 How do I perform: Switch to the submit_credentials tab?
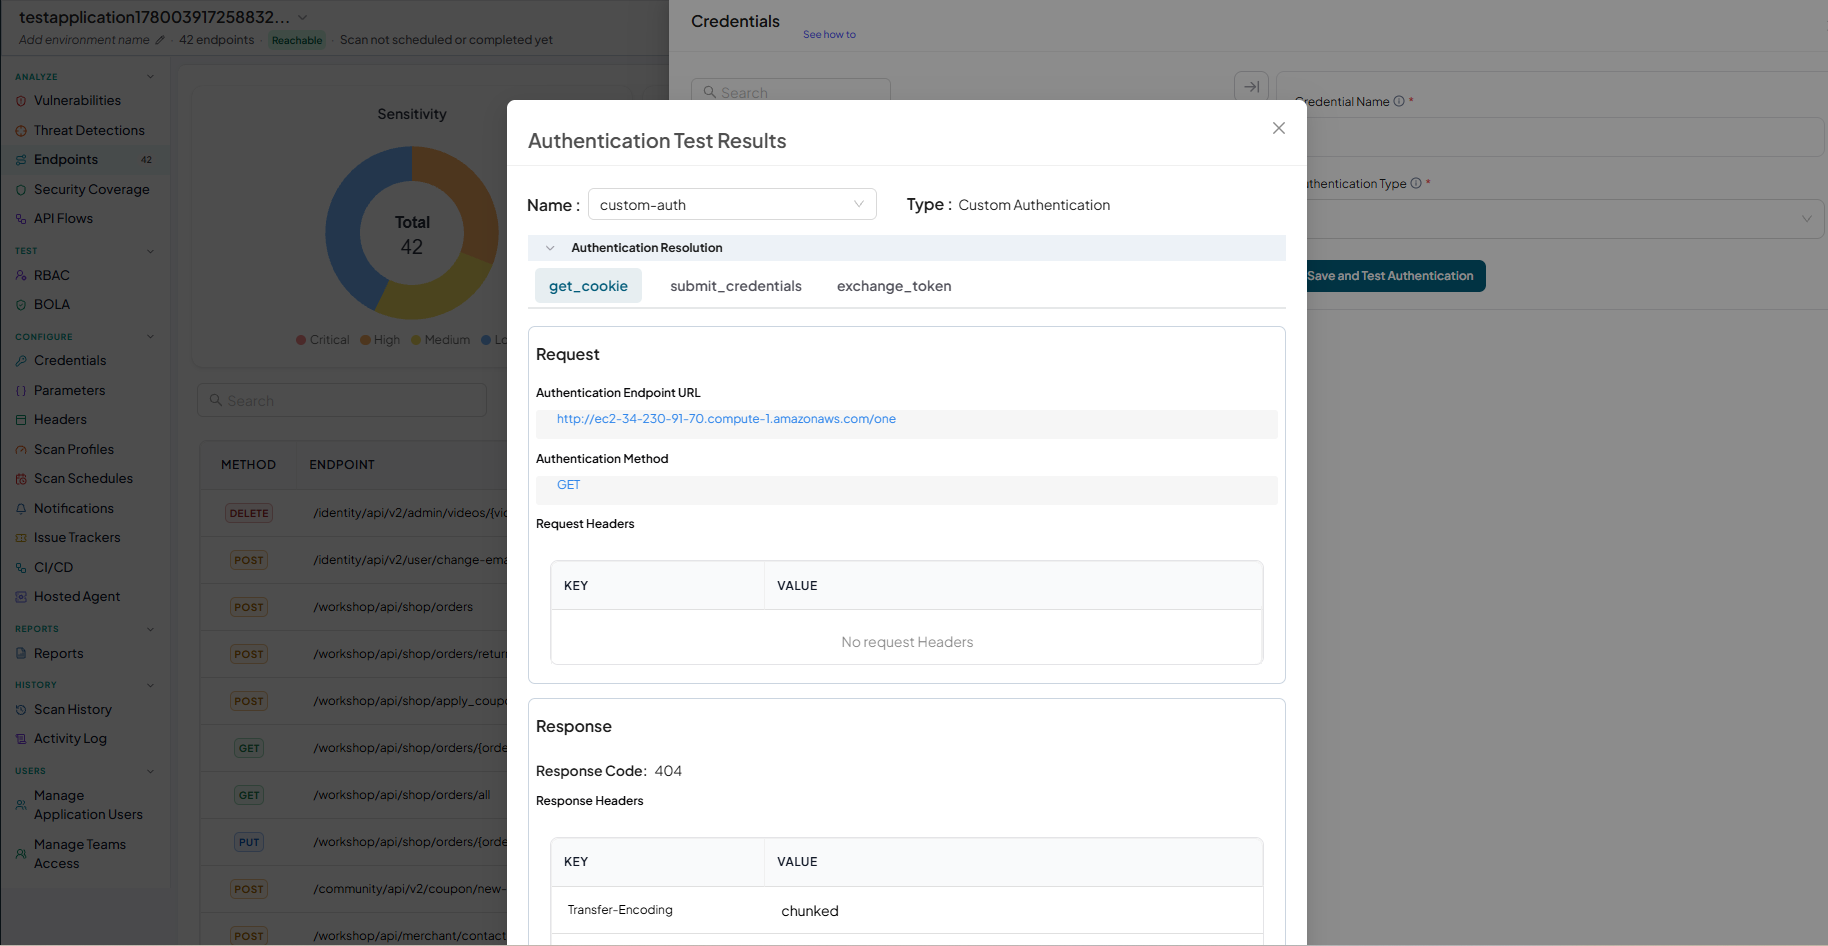(x=736, y=286)
